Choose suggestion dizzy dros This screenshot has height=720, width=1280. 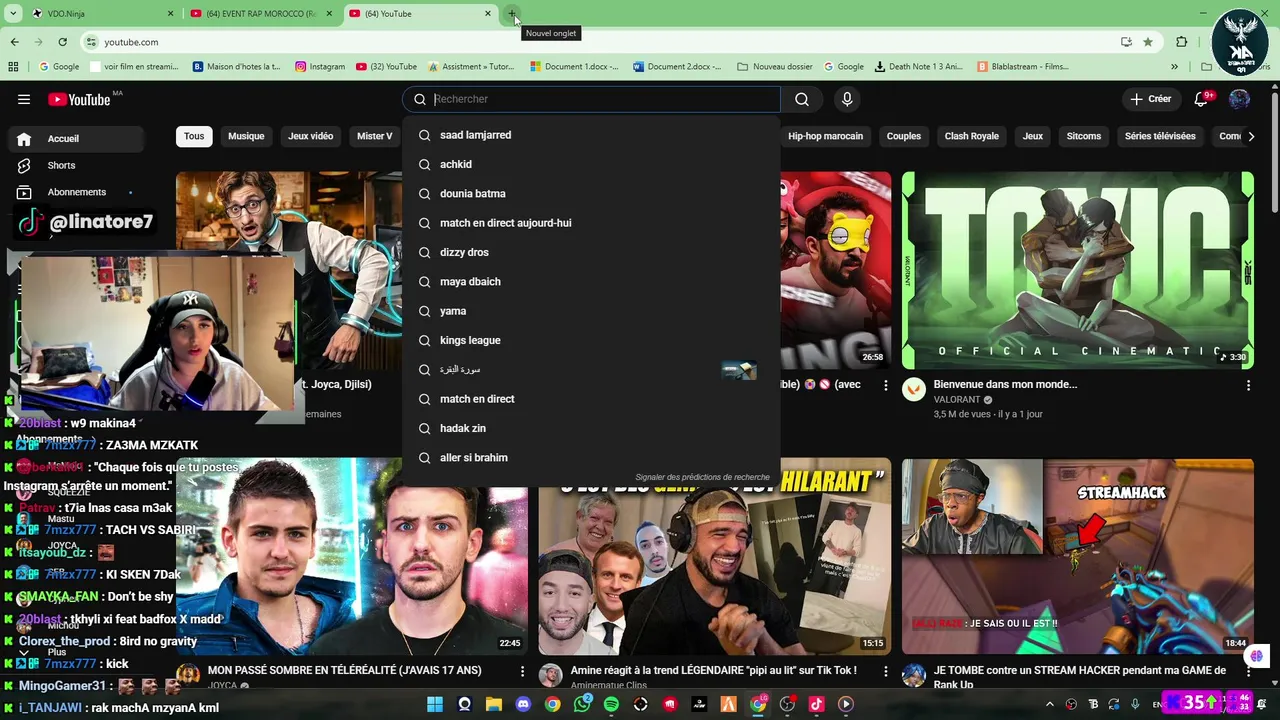(591, 252)
